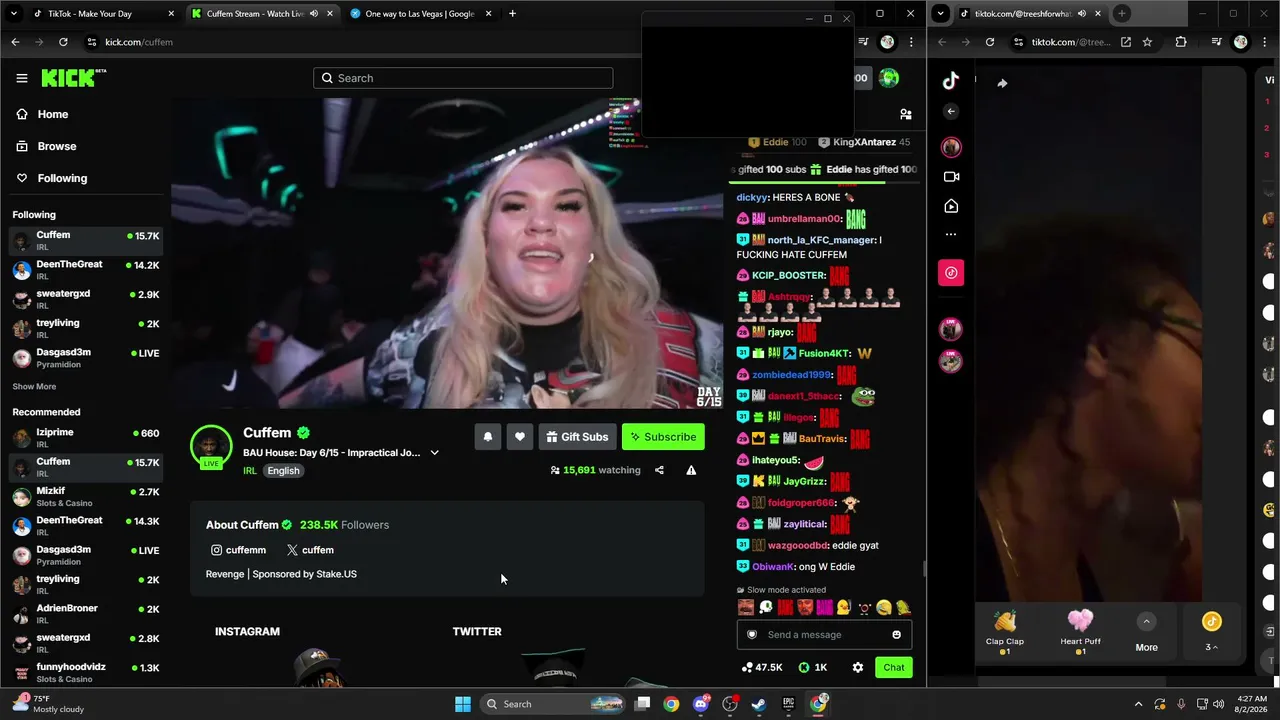Image resolution: width=1280 pixels, height=720 pixels.
Task: Click the pink TikTok coin button in sidebar
Action: pyautogui.click(x=951, y=273)
